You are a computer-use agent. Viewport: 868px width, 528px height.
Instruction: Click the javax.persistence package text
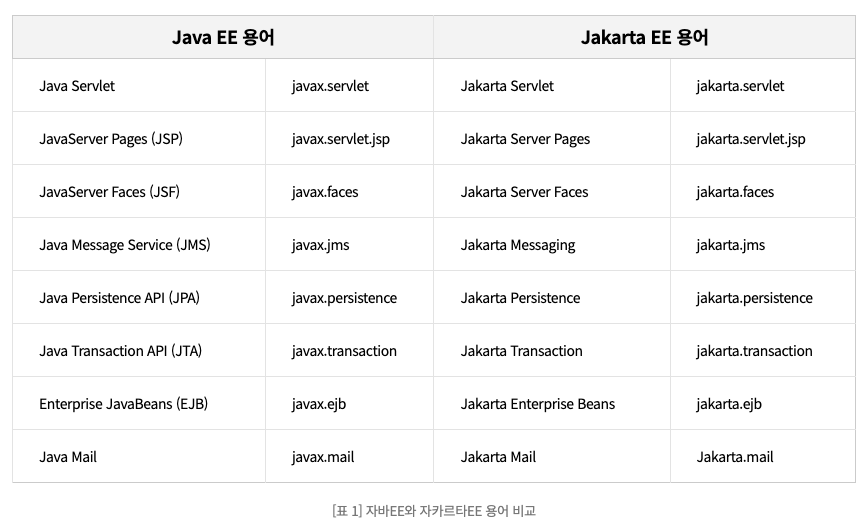click(344, 298)
